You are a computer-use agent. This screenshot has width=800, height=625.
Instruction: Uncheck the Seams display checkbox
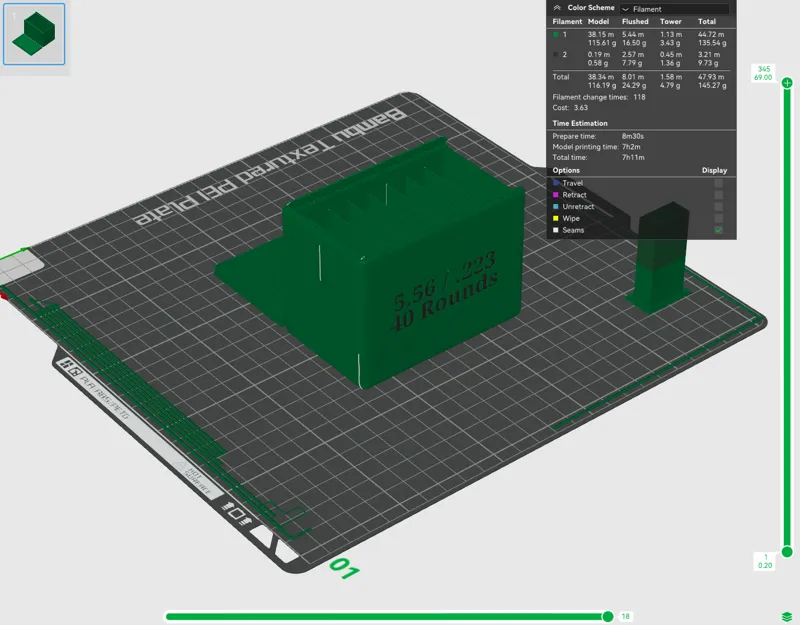[718, 230]
